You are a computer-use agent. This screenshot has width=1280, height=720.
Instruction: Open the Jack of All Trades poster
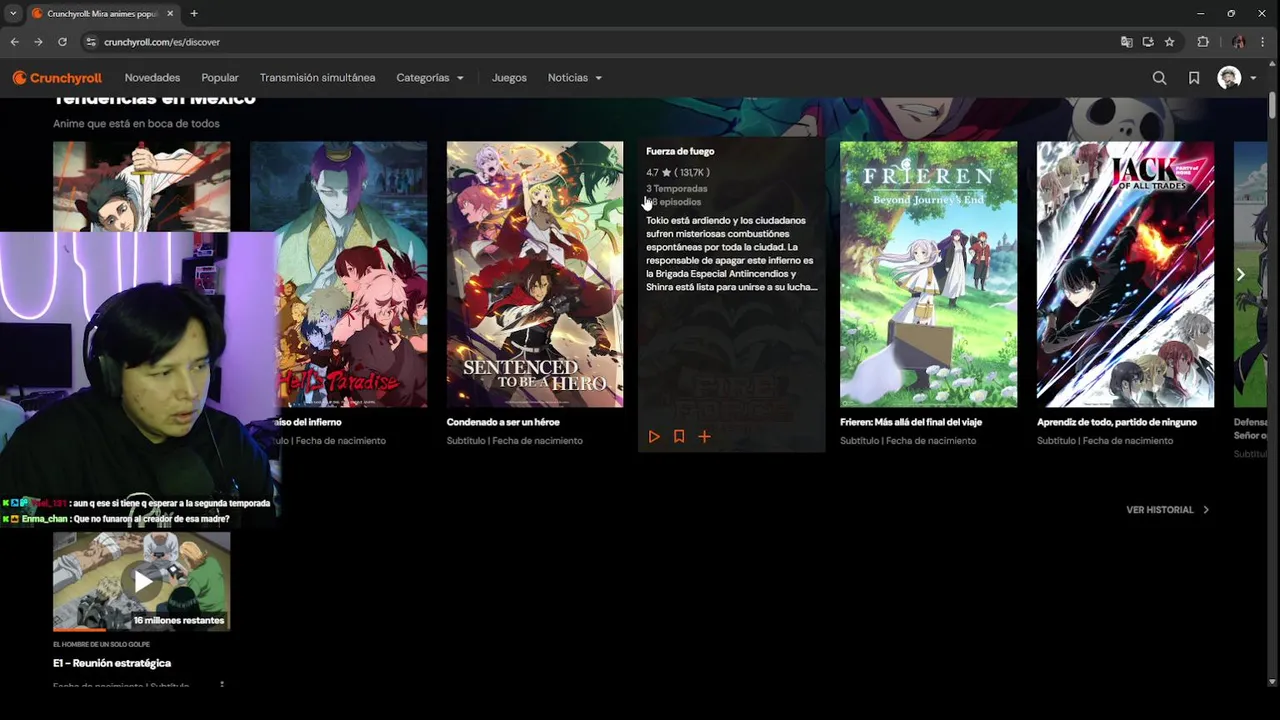1125,274
